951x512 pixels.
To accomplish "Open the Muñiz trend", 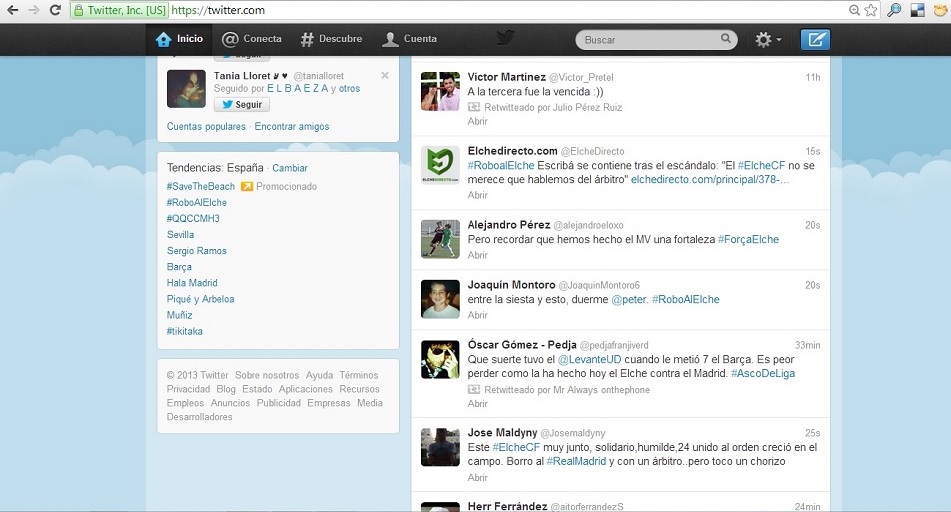I will (180, 315).
